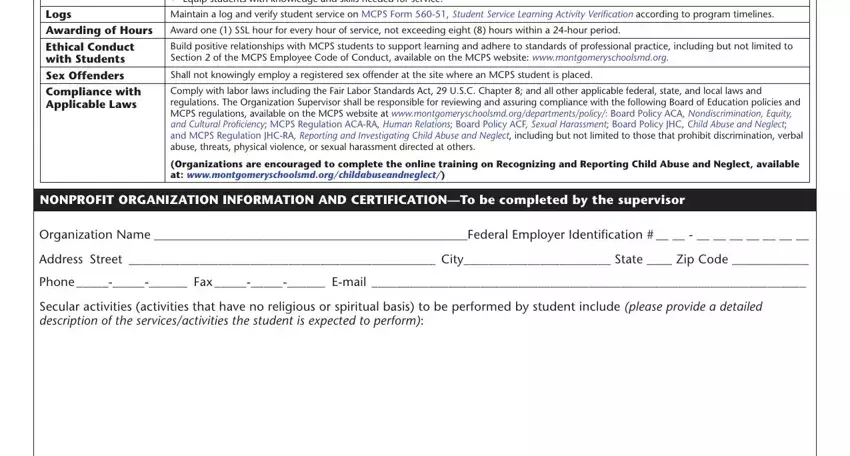Click the Phone number field

click(x=132, y=282)
